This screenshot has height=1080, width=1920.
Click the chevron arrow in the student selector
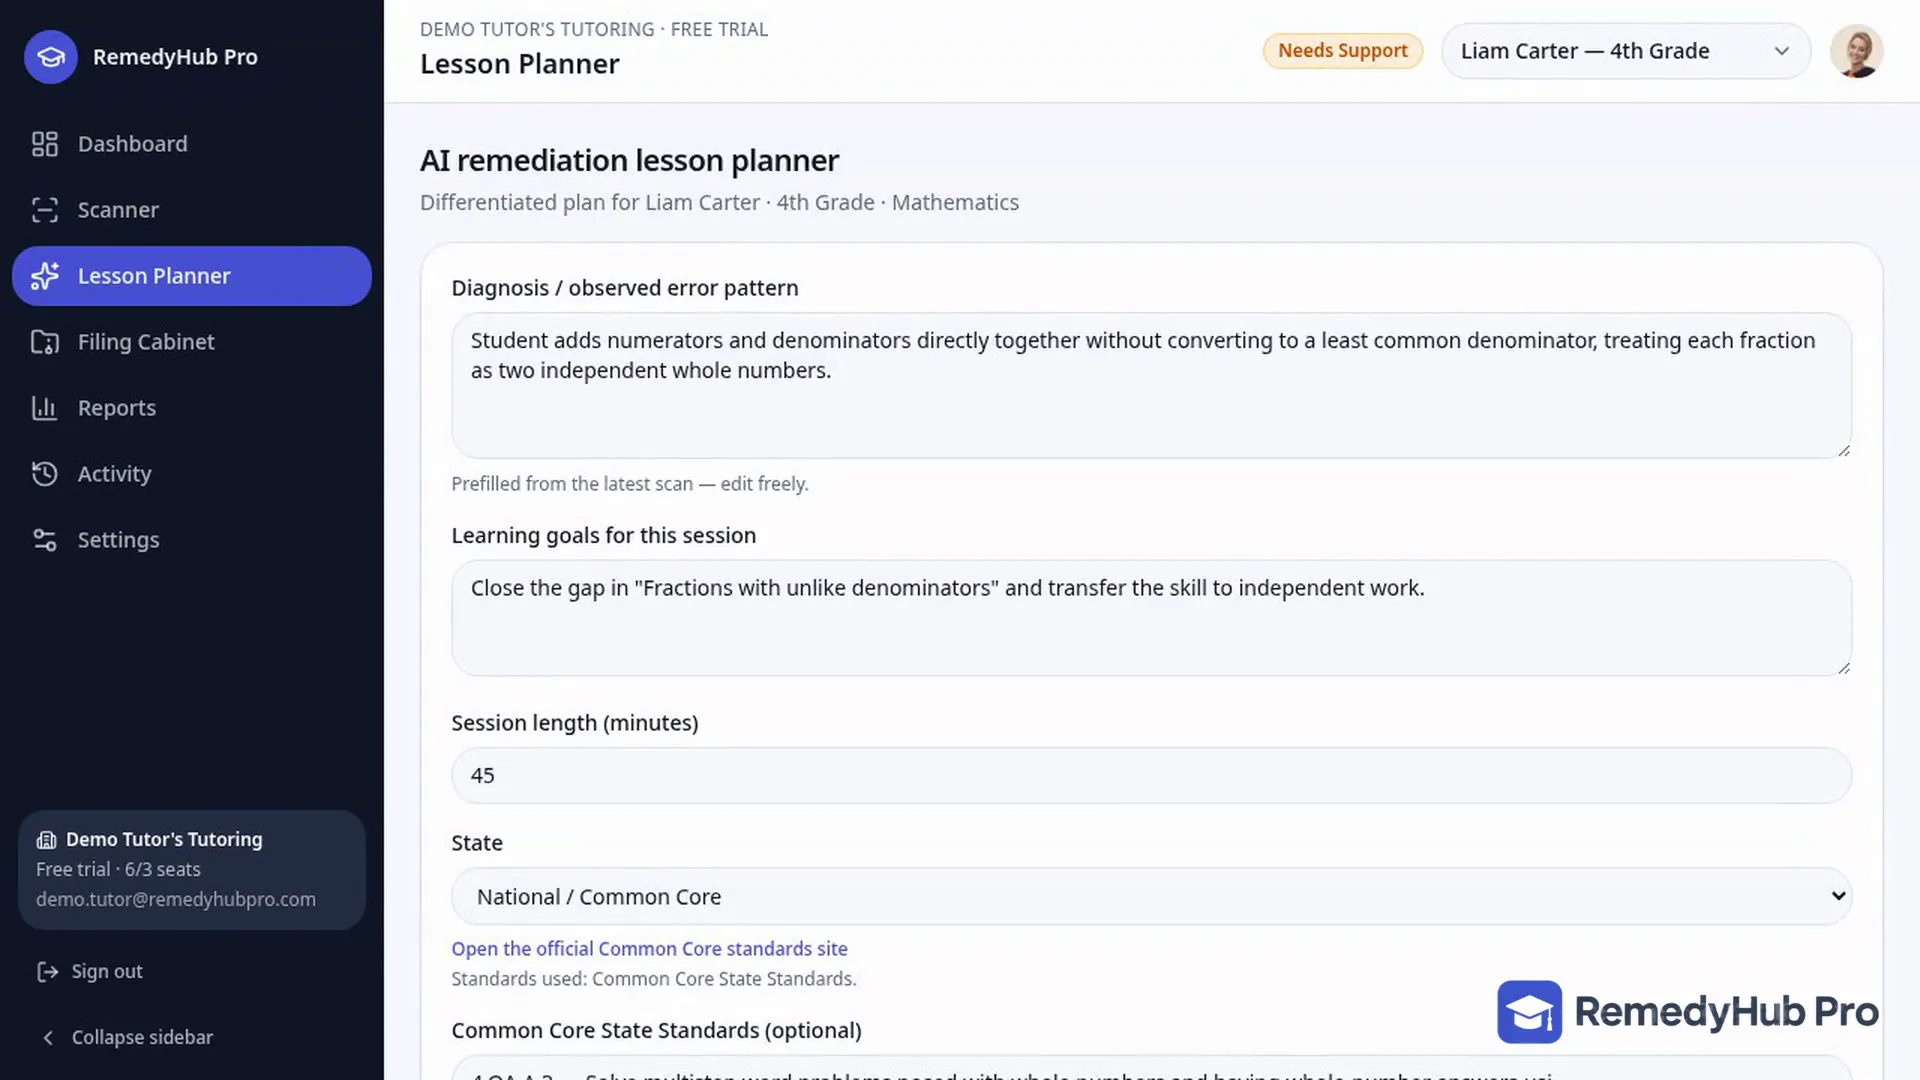(x=1781, y=51)
